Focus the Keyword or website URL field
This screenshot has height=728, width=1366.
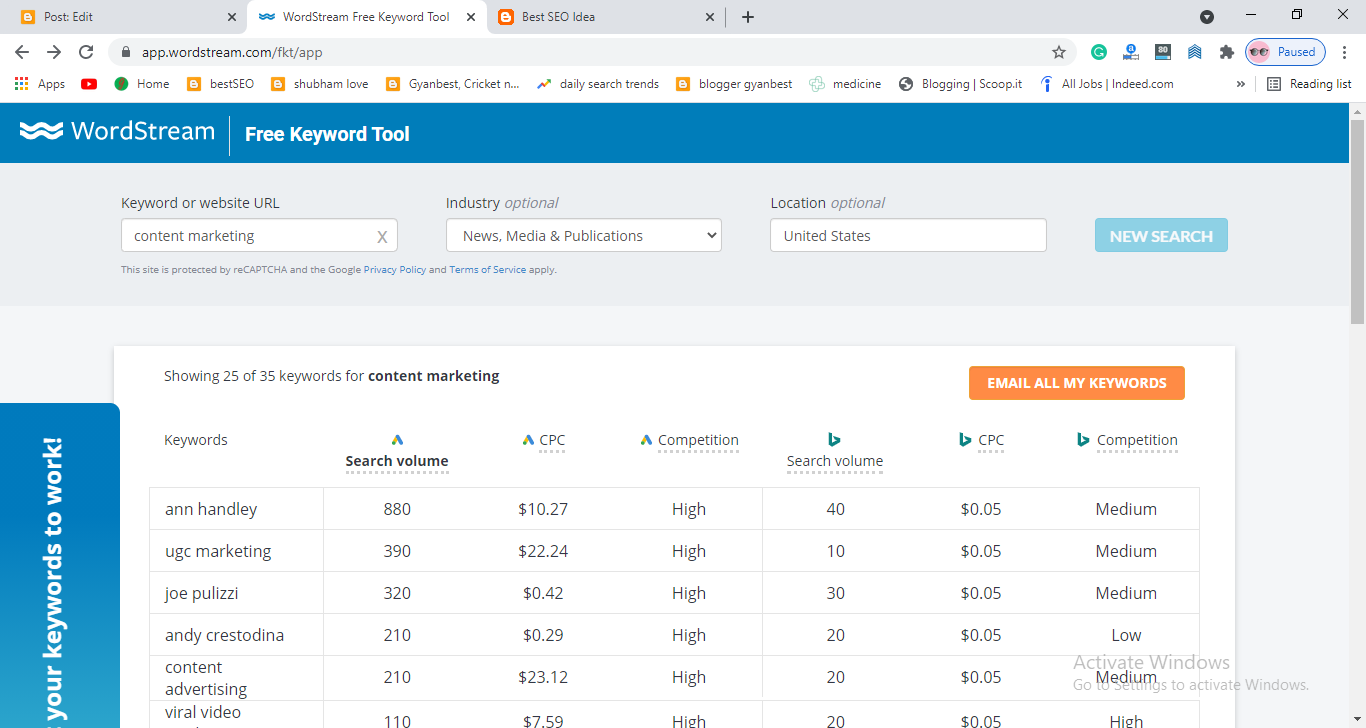tap(259, 236)
